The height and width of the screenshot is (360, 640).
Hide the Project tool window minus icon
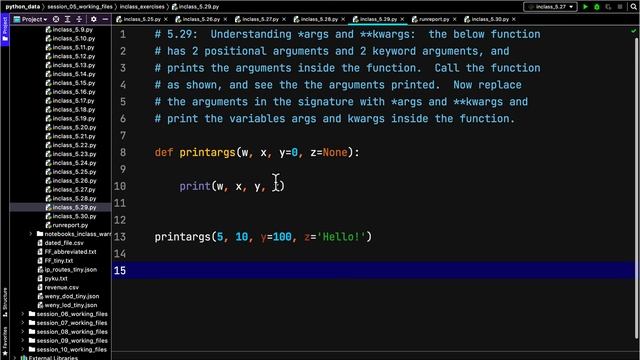pos(105,19)
